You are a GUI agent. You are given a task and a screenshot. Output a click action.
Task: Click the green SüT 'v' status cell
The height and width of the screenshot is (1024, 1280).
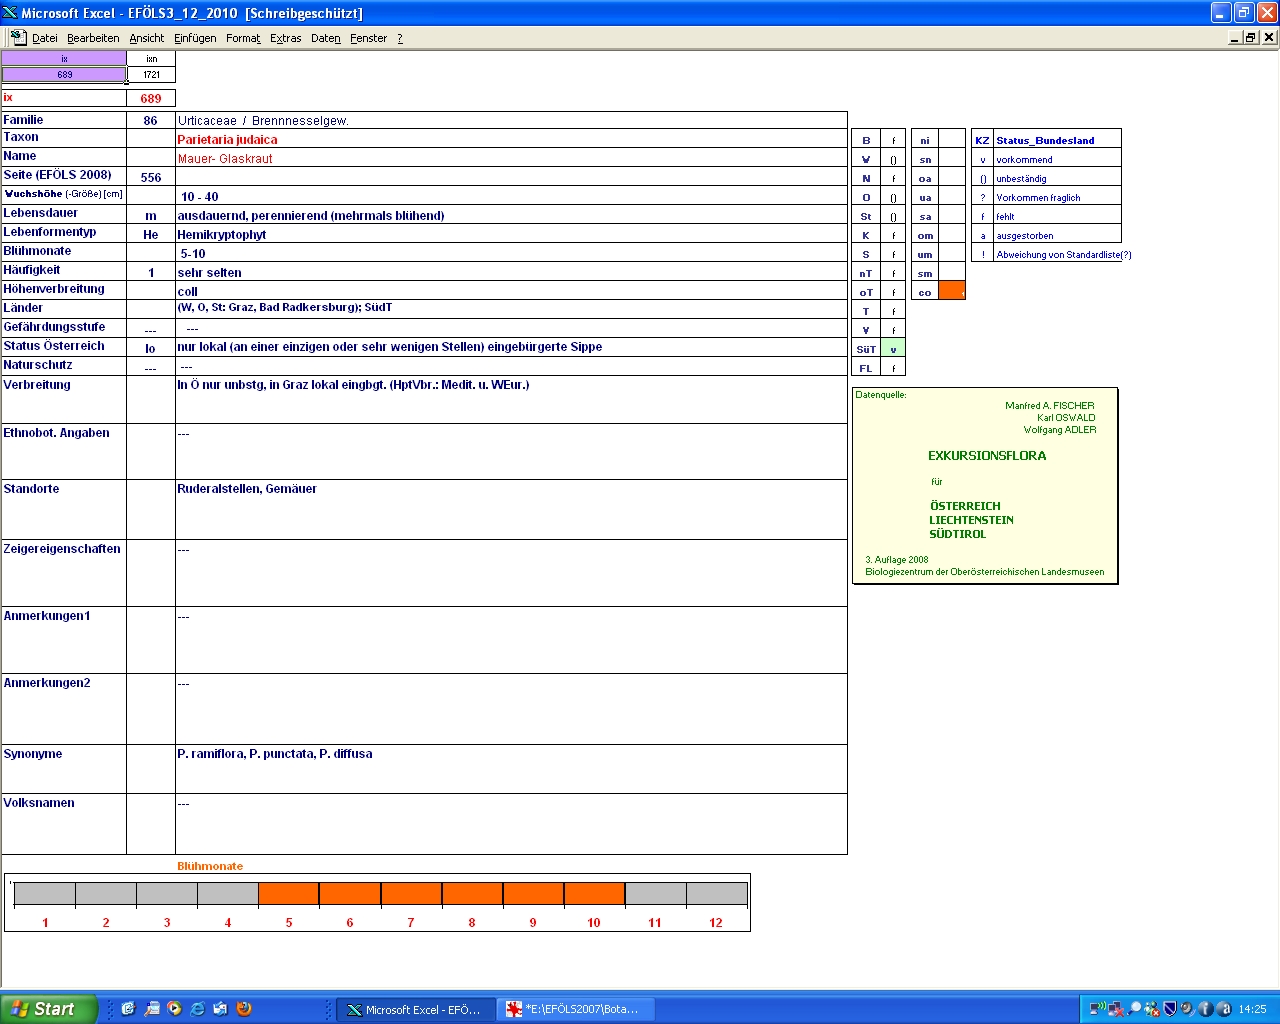[893, 349]
